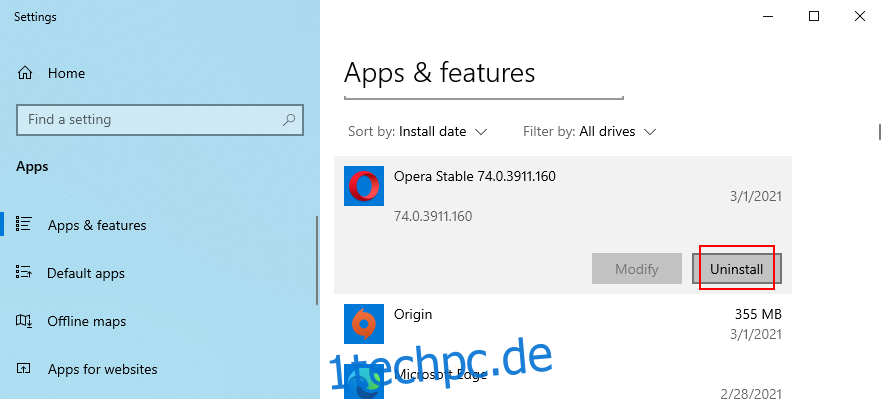Click the Opera version number 74.0.3911.160

[x=433, y=216]
